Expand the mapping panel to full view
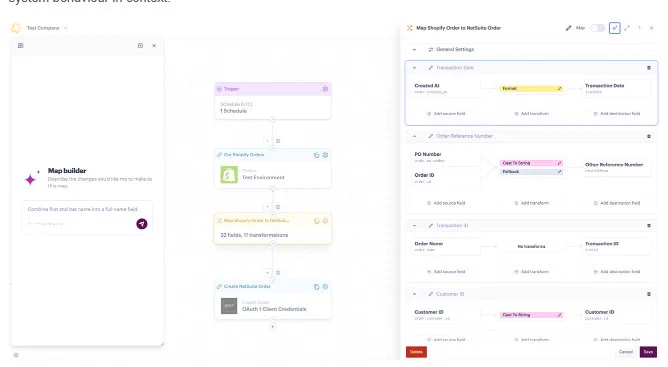 pyautogui.click(x=627, y=28)
